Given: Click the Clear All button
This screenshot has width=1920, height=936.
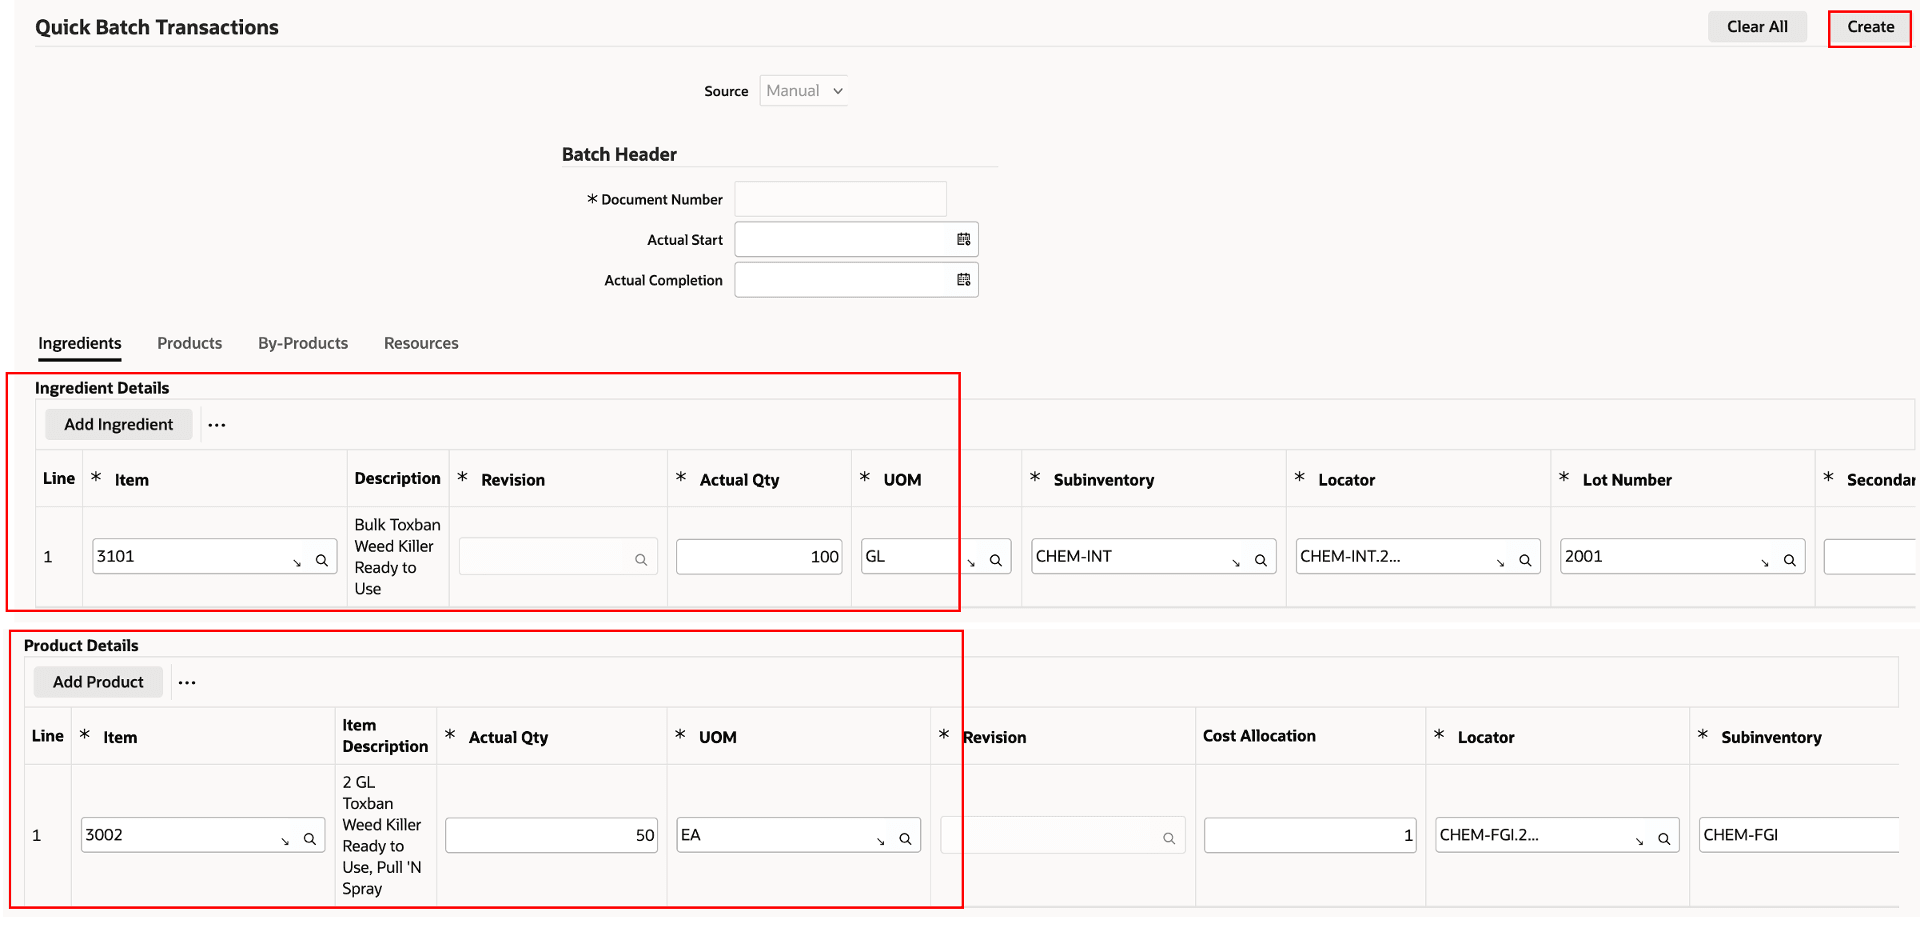Looking at the screenshot, I should click(1756, 27).
